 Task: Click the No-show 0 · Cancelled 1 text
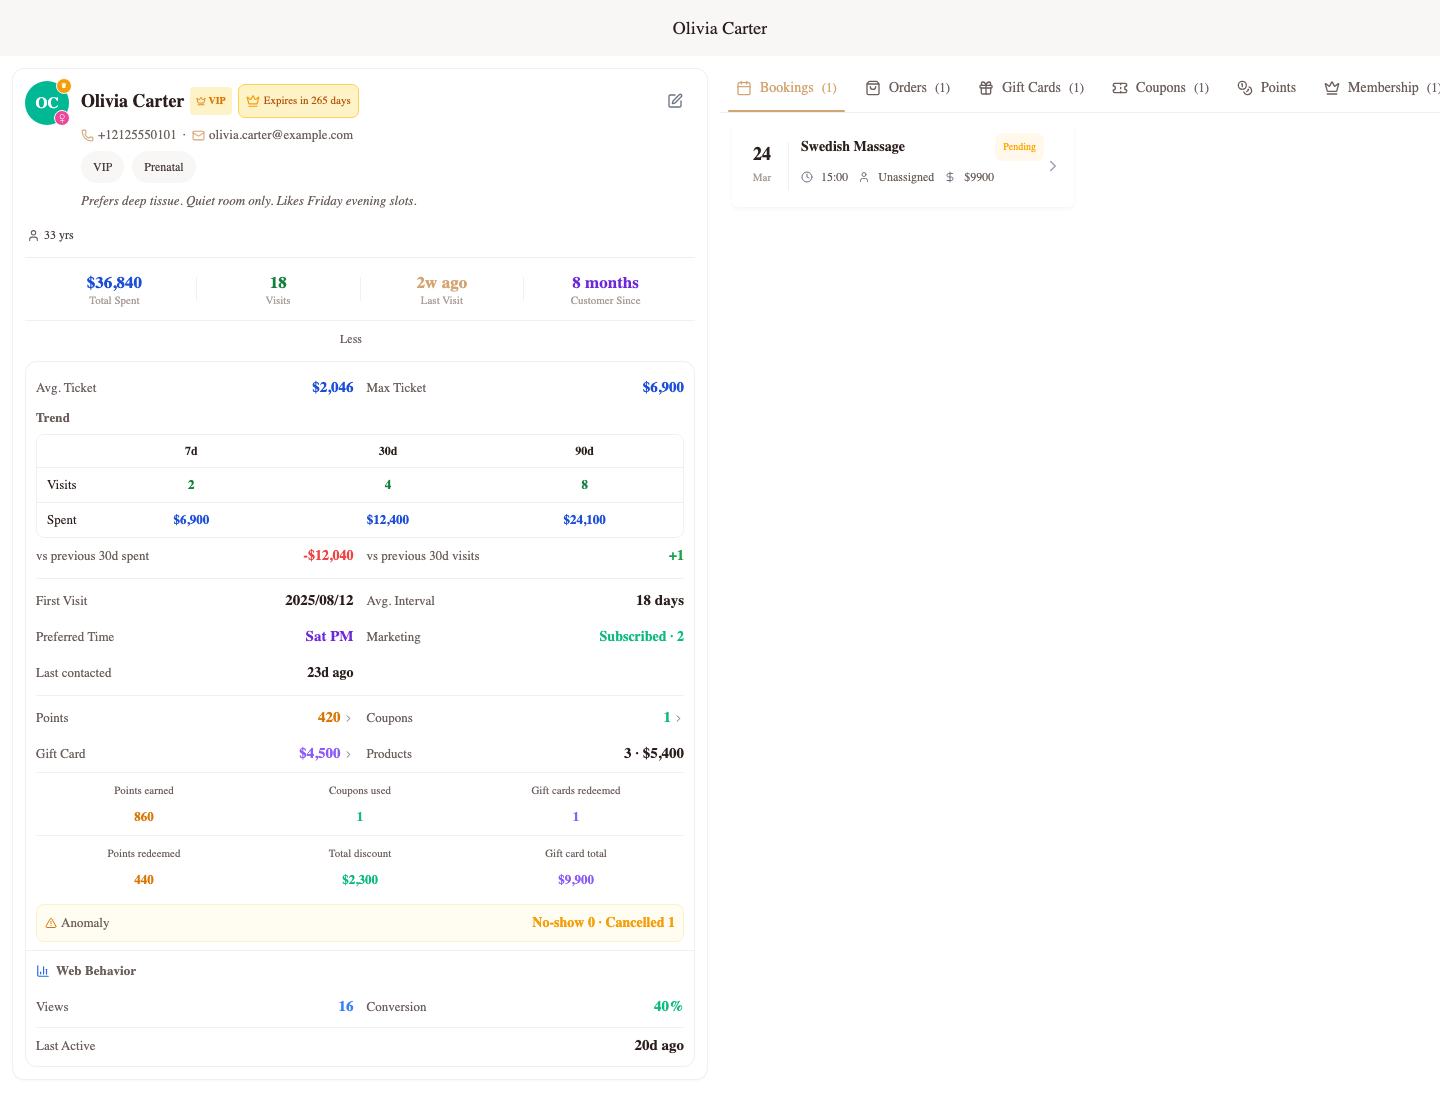coord(603,923)
